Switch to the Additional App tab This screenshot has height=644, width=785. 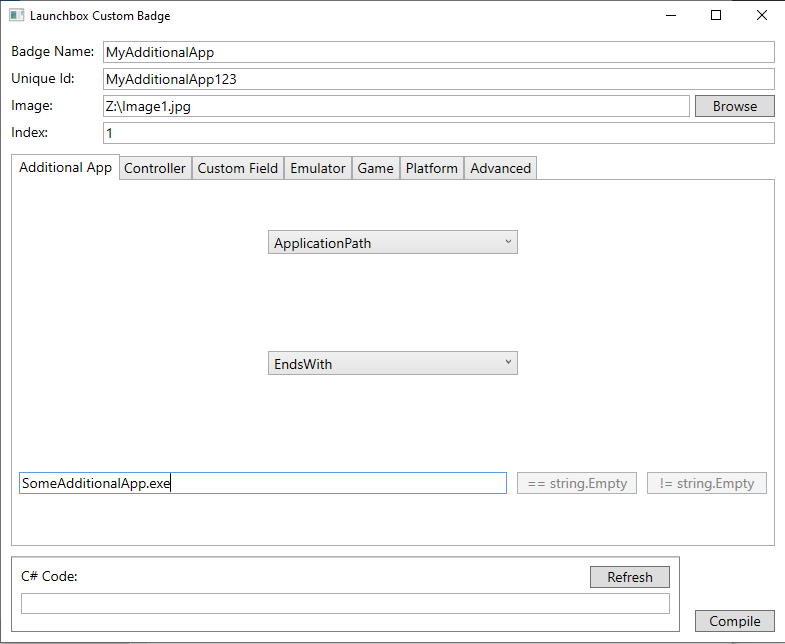(65, 167)
